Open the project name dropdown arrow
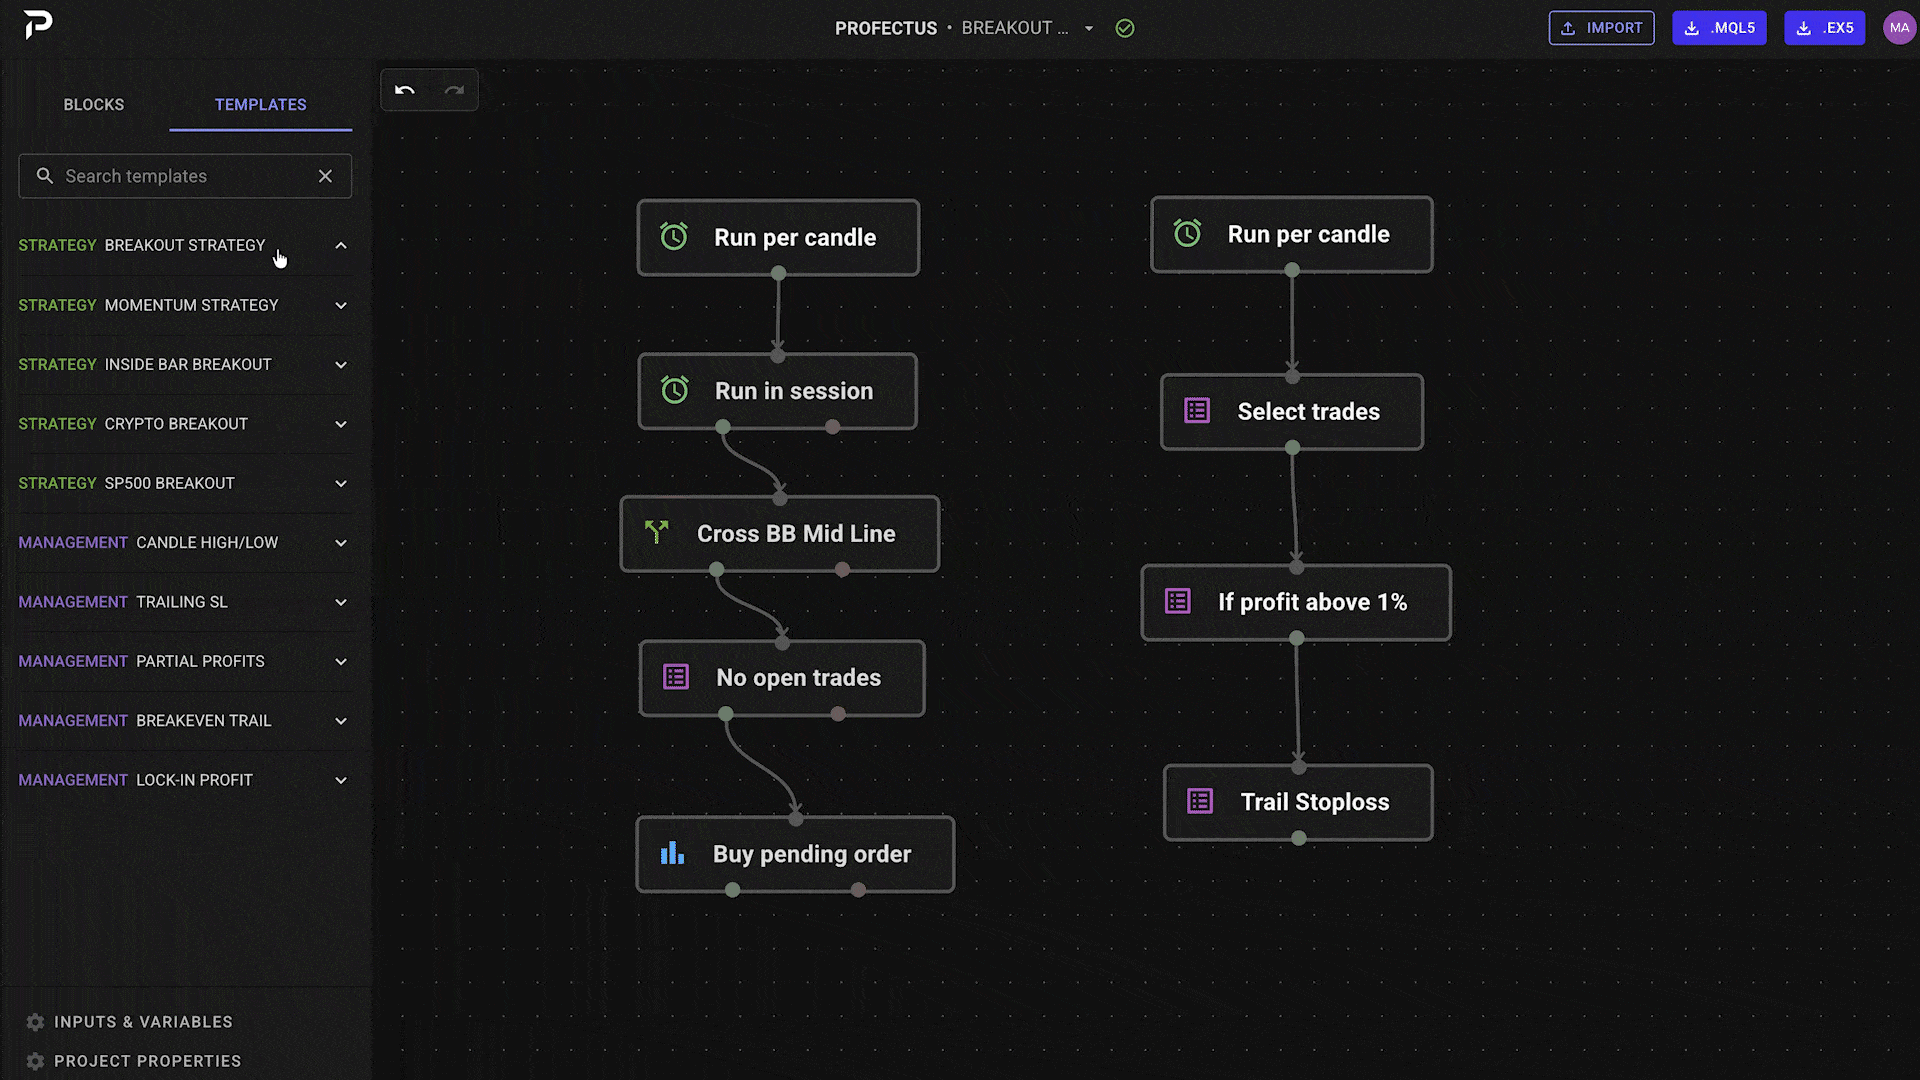 tap(1089, 29)
